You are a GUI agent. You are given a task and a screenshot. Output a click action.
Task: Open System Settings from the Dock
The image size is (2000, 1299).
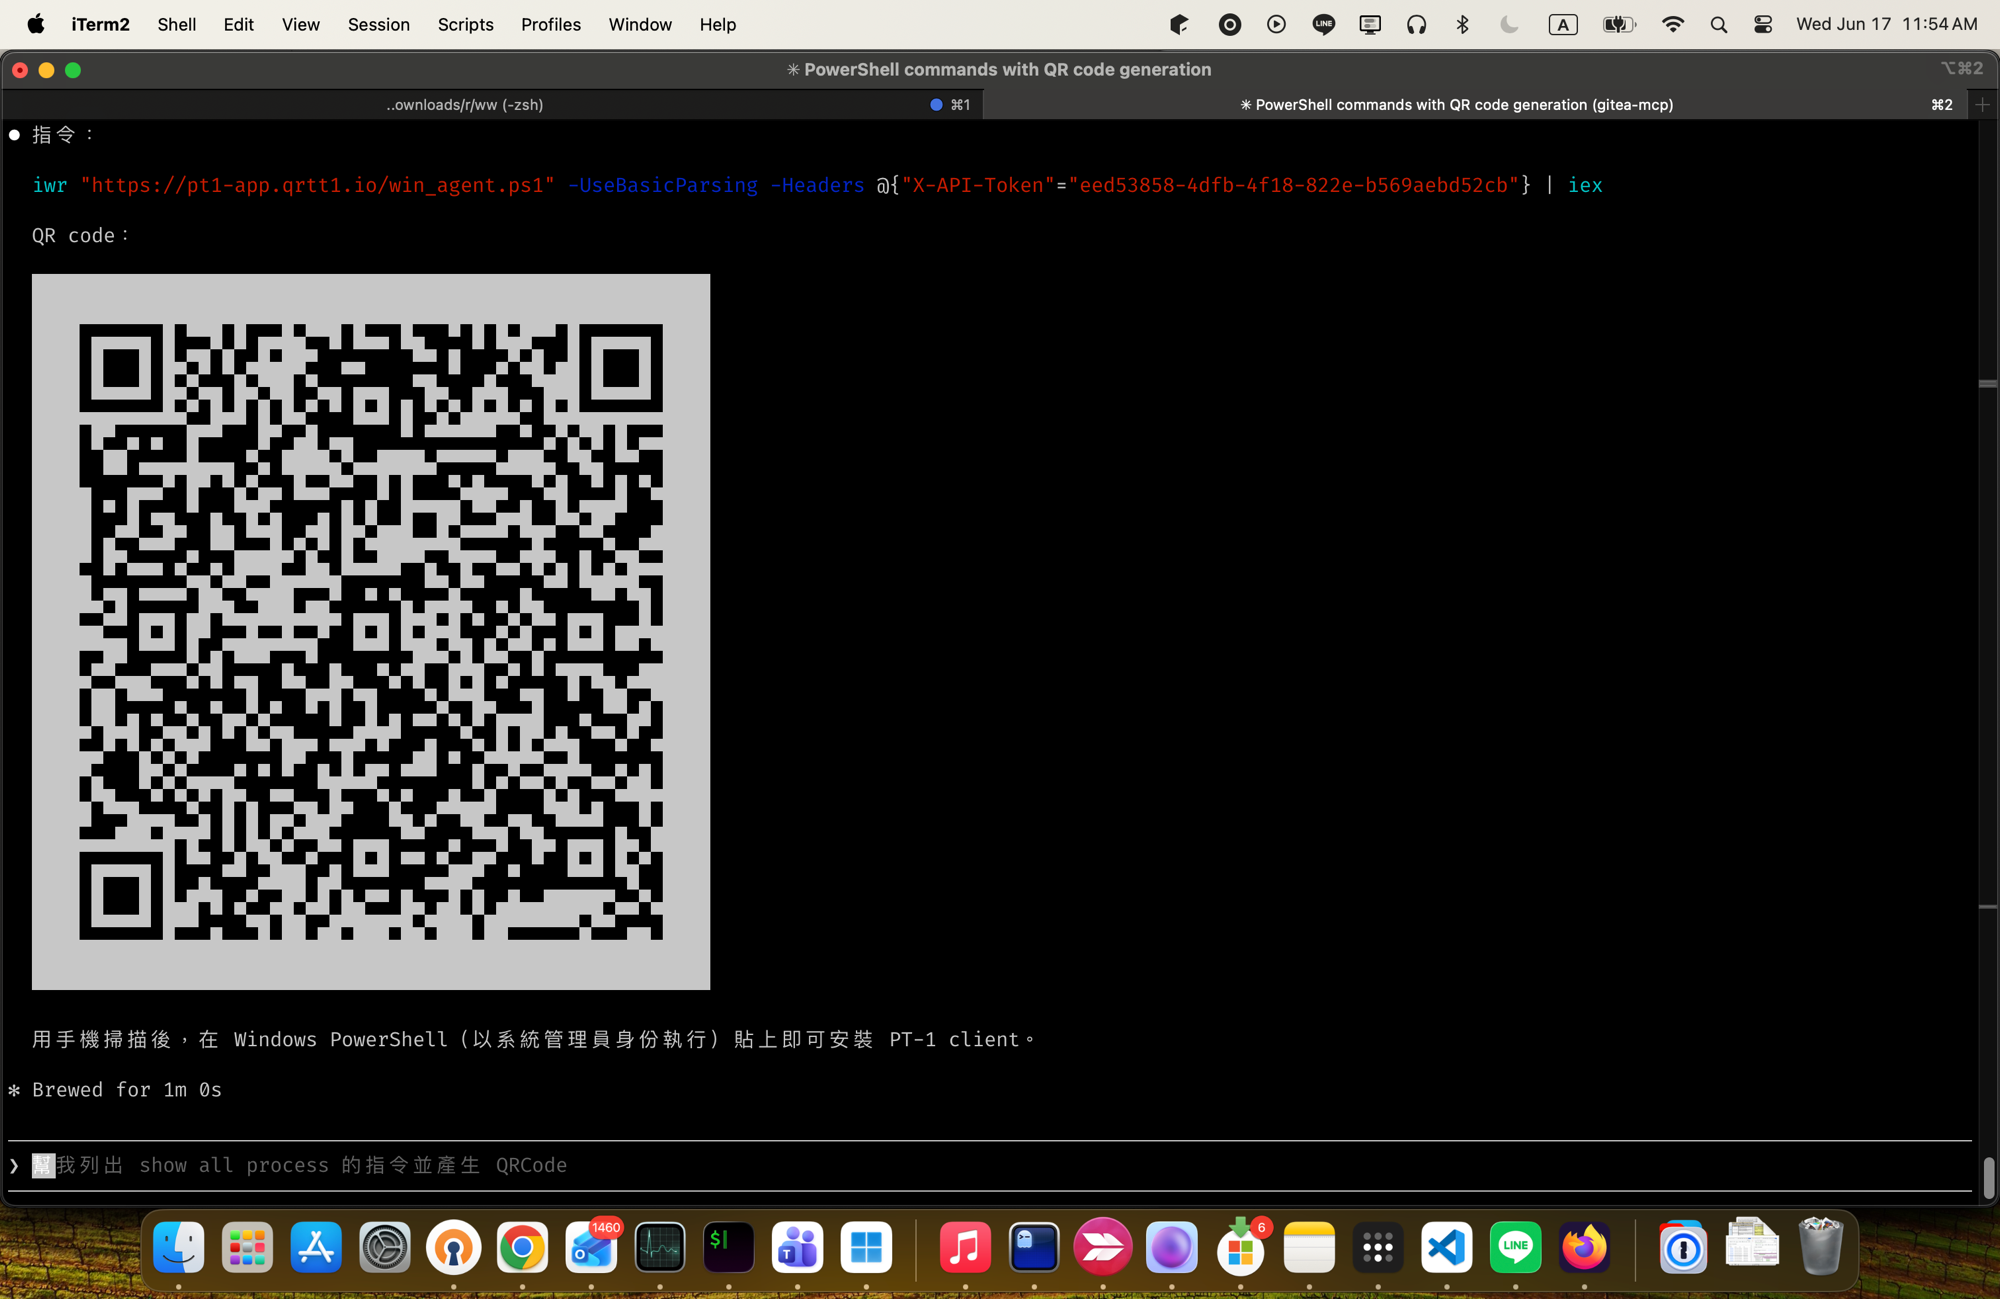(385, 1247)
